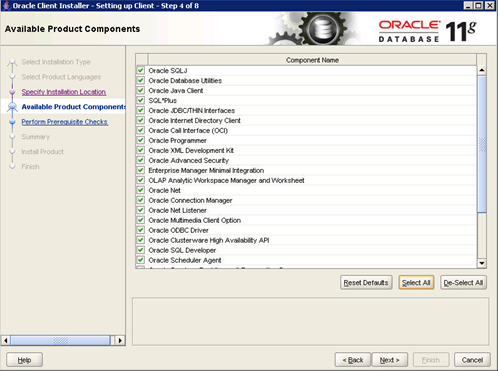Toggle the SQL*Plus checkbox
Screen dimensions: 498x371
141,100
